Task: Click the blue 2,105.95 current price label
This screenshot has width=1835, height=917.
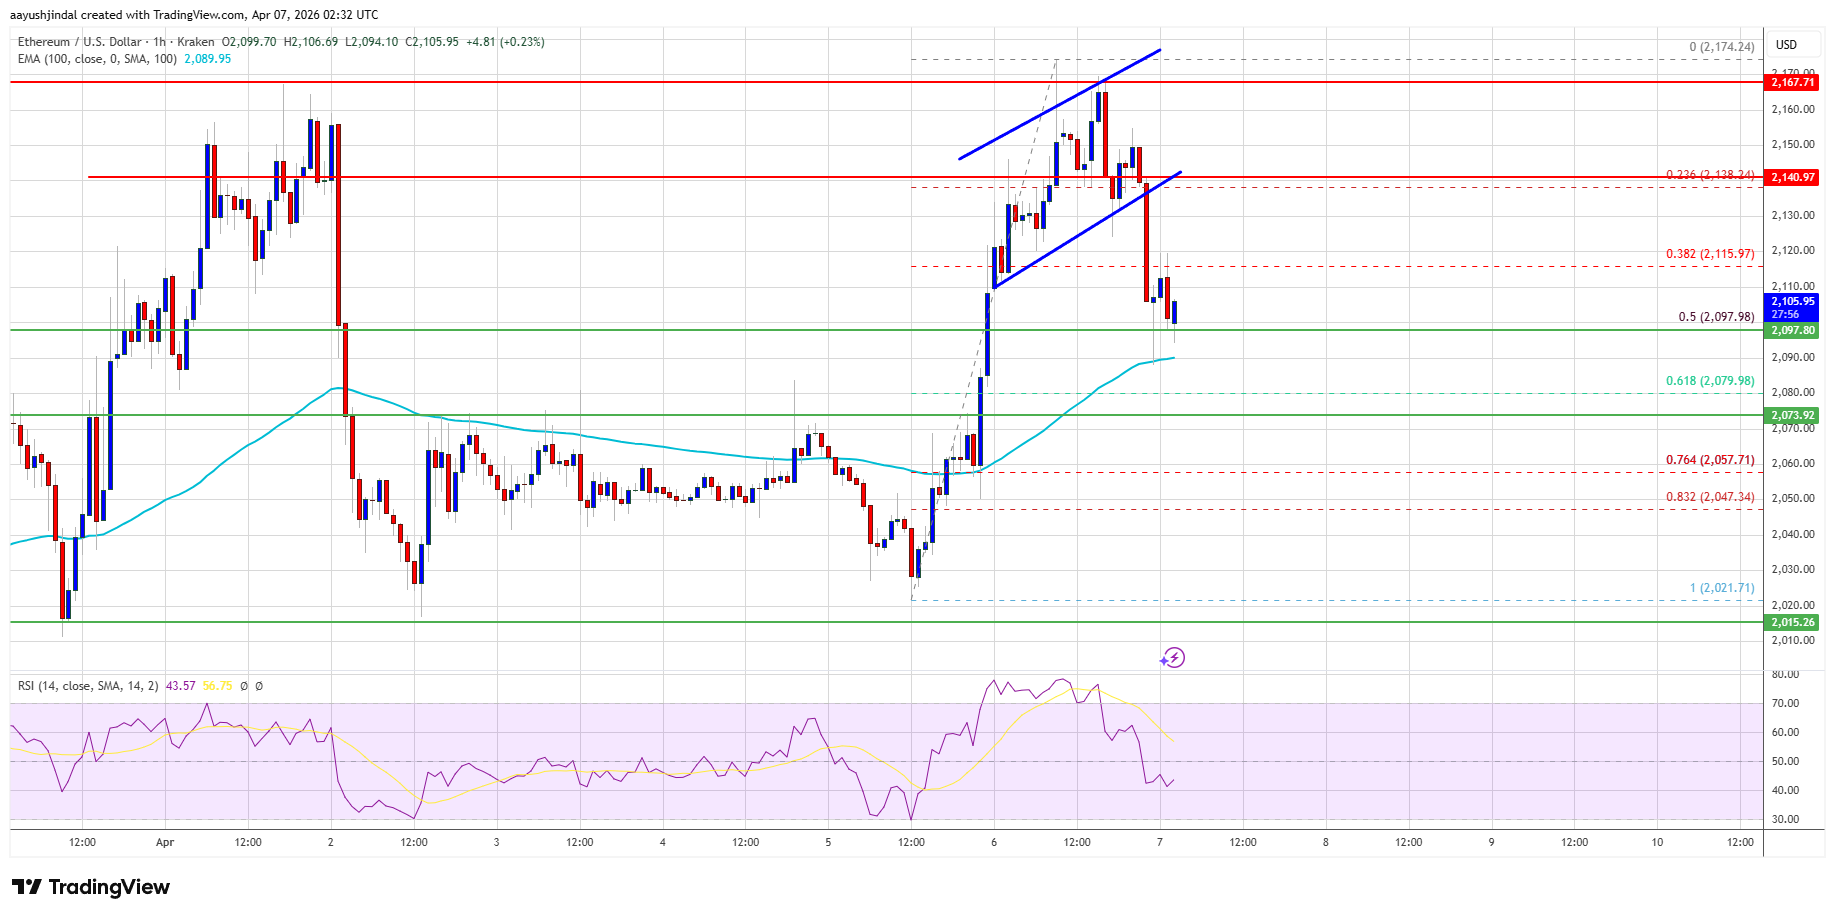Action: tap(1792, 301)
